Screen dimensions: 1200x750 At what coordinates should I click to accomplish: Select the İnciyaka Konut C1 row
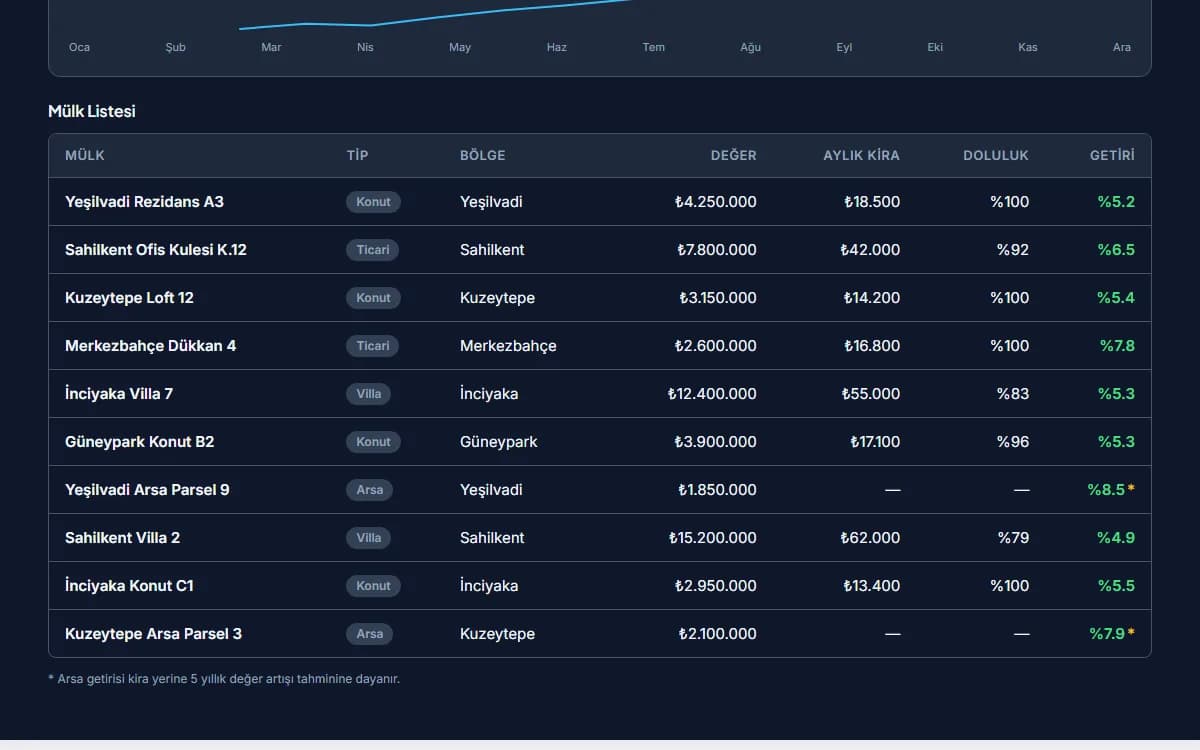pyautogui.click(x=600, y=586)
